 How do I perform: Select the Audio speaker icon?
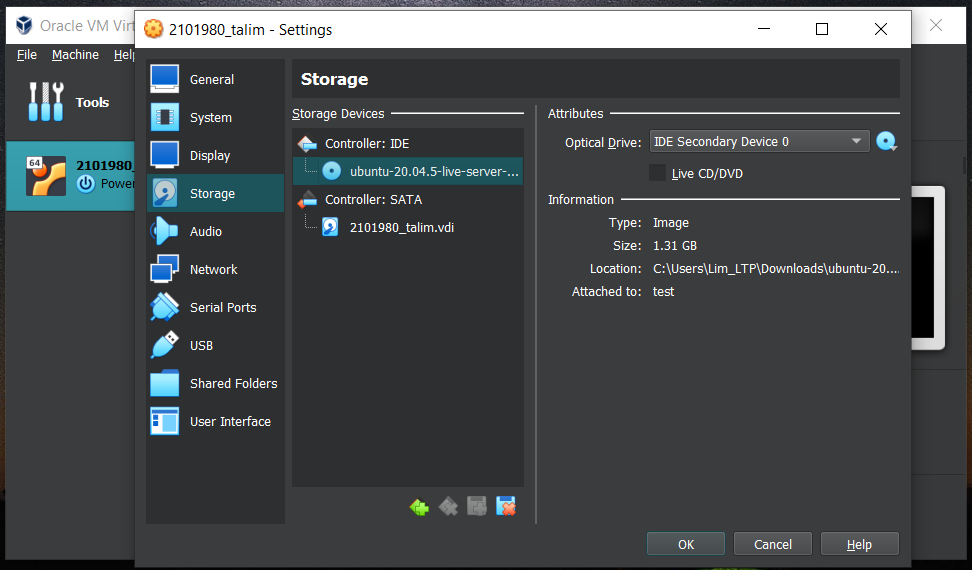164,232
